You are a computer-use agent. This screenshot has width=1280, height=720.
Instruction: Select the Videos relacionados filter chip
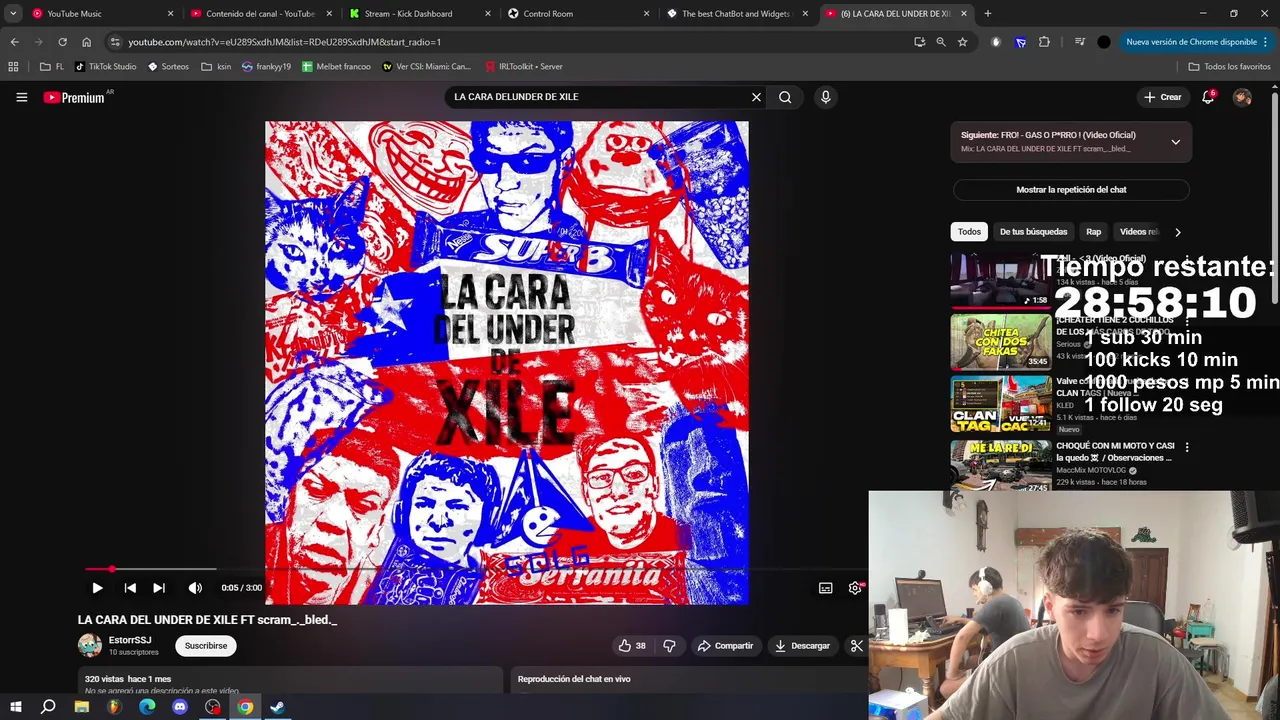(x=1139, y=232)
